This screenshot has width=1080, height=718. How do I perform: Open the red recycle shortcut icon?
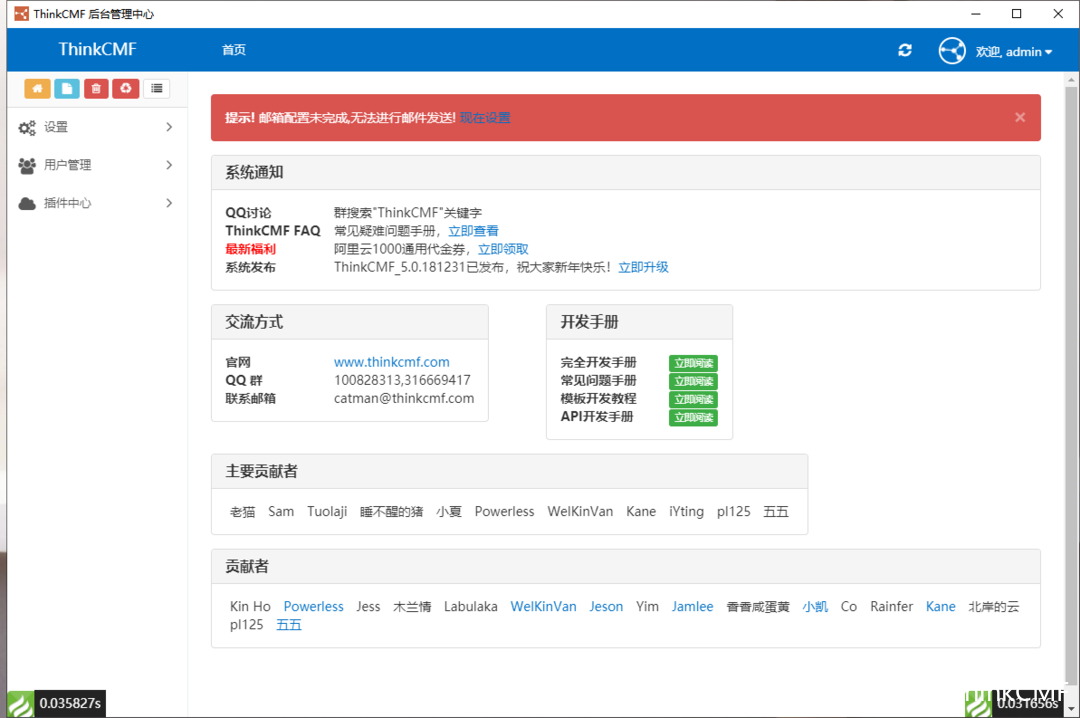point(125,88)
